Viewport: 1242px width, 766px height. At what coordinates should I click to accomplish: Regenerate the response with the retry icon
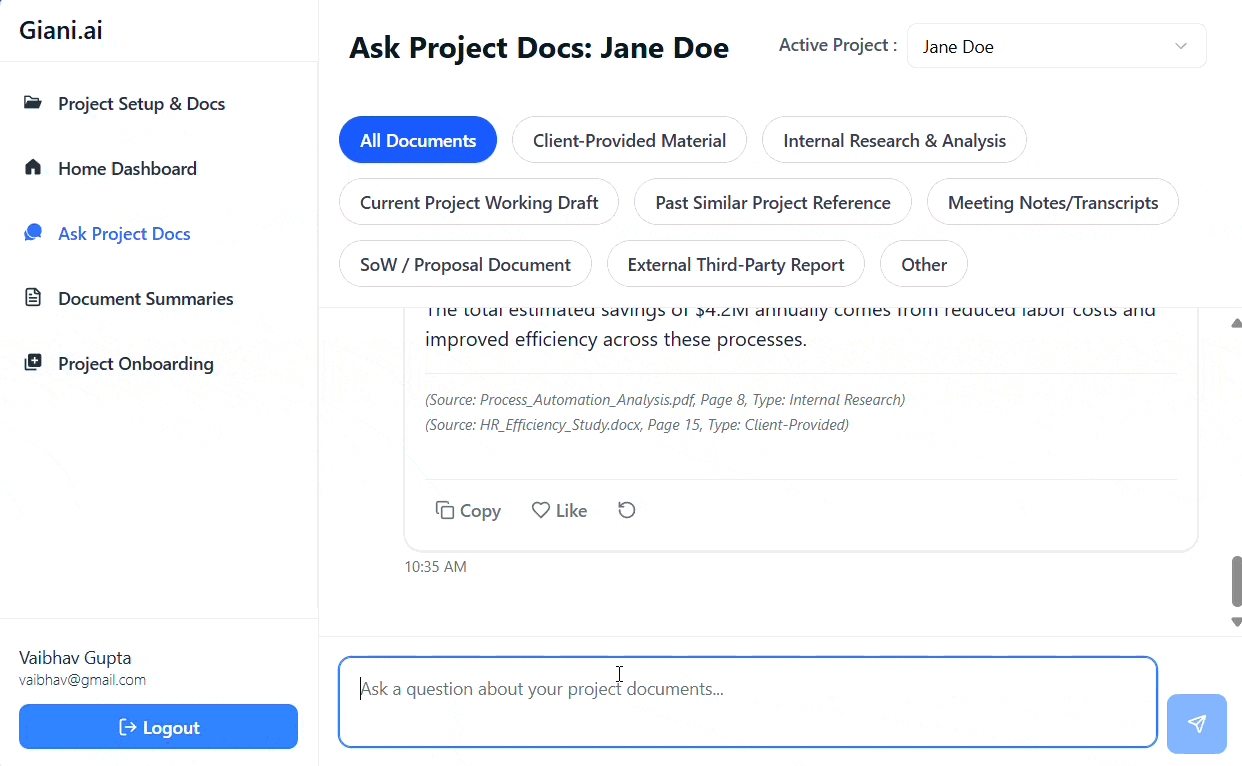pos(627,510)
